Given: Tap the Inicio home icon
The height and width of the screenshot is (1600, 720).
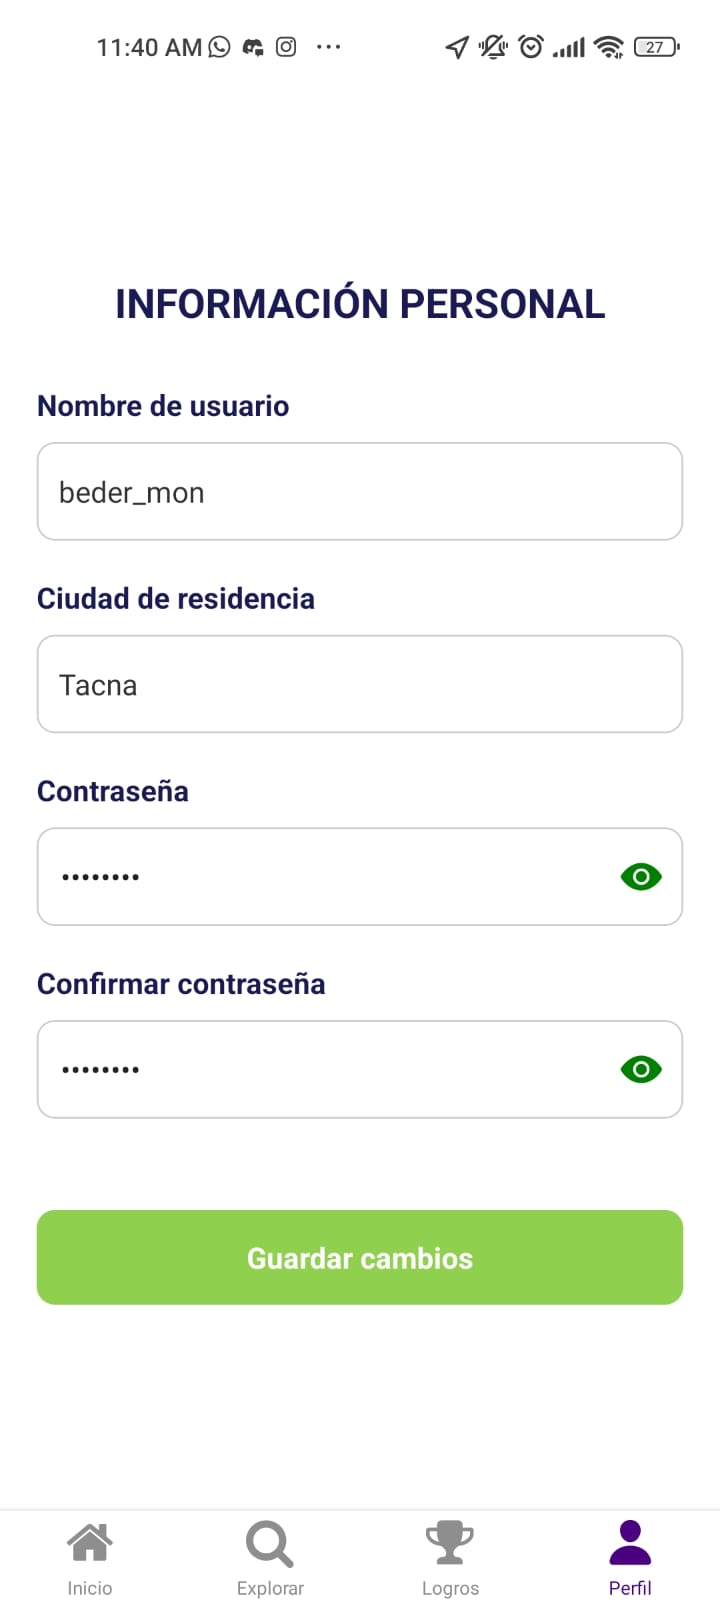Looking at the screenshot, I should 90,1543.
